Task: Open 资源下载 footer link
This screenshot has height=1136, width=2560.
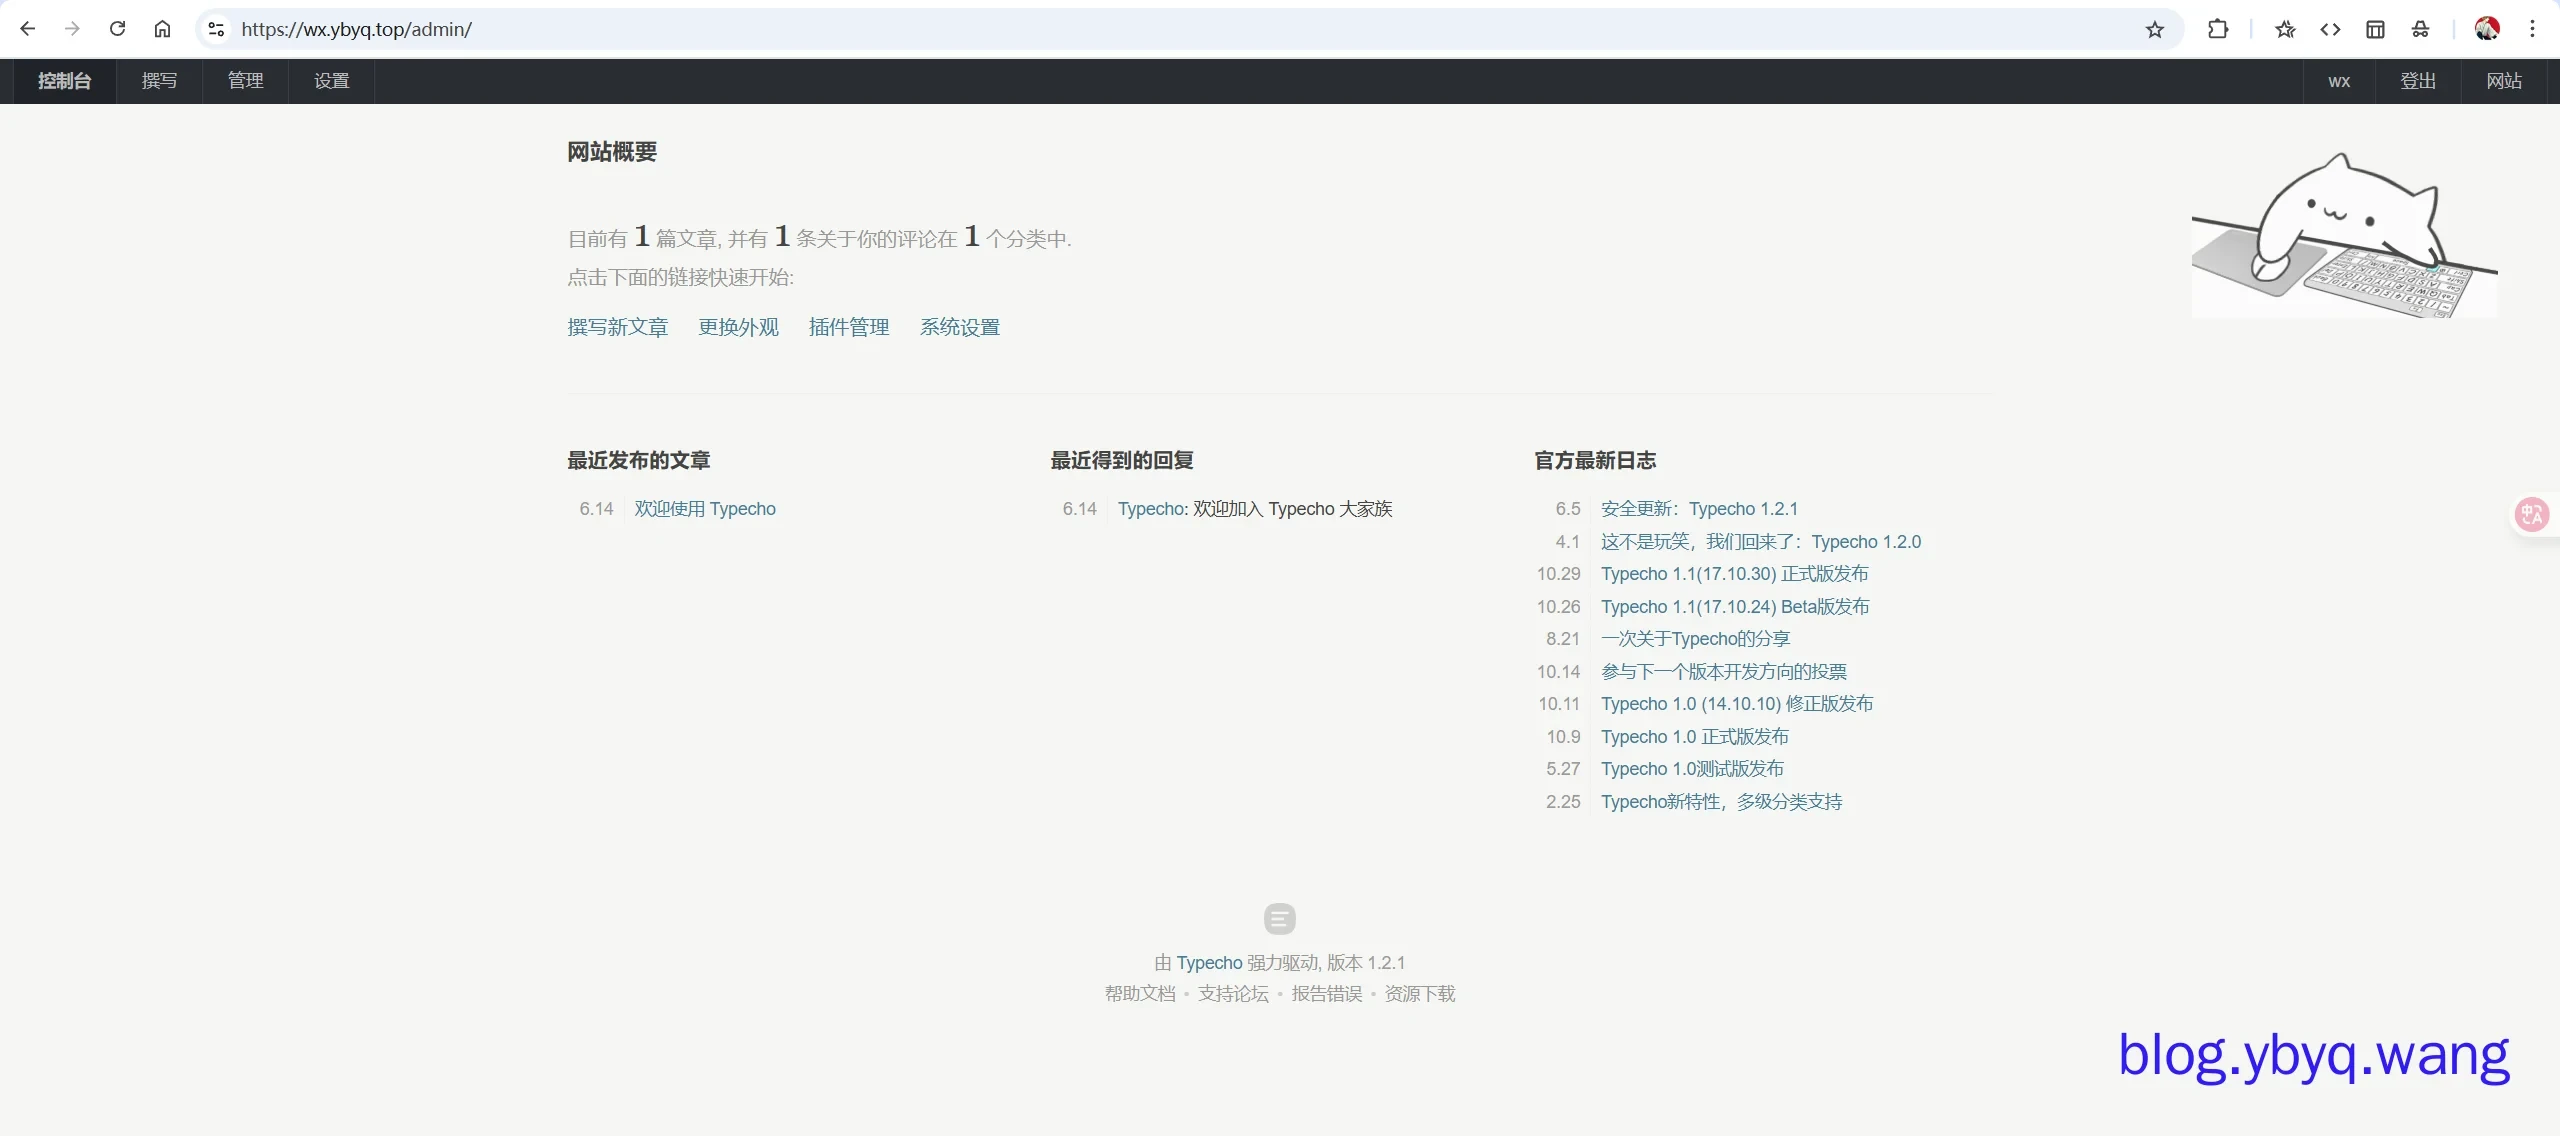Action: tap(1420, 994)
